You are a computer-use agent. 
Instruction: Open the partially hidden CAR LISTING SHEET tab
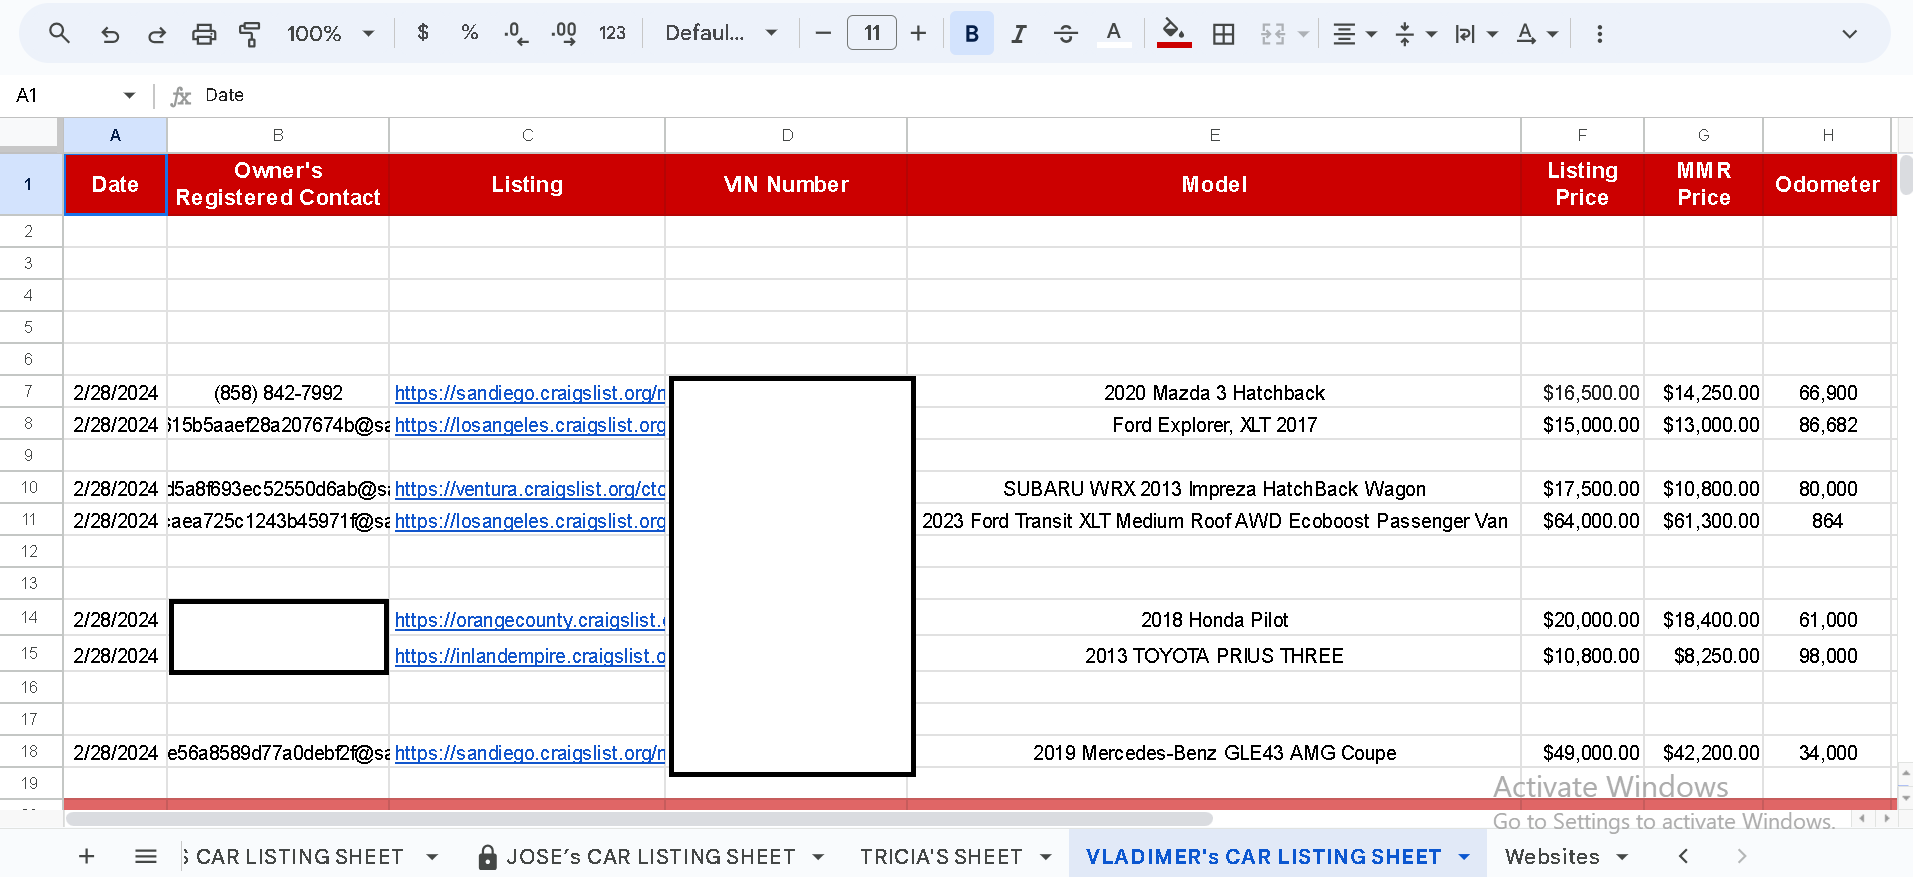[298, 856]
